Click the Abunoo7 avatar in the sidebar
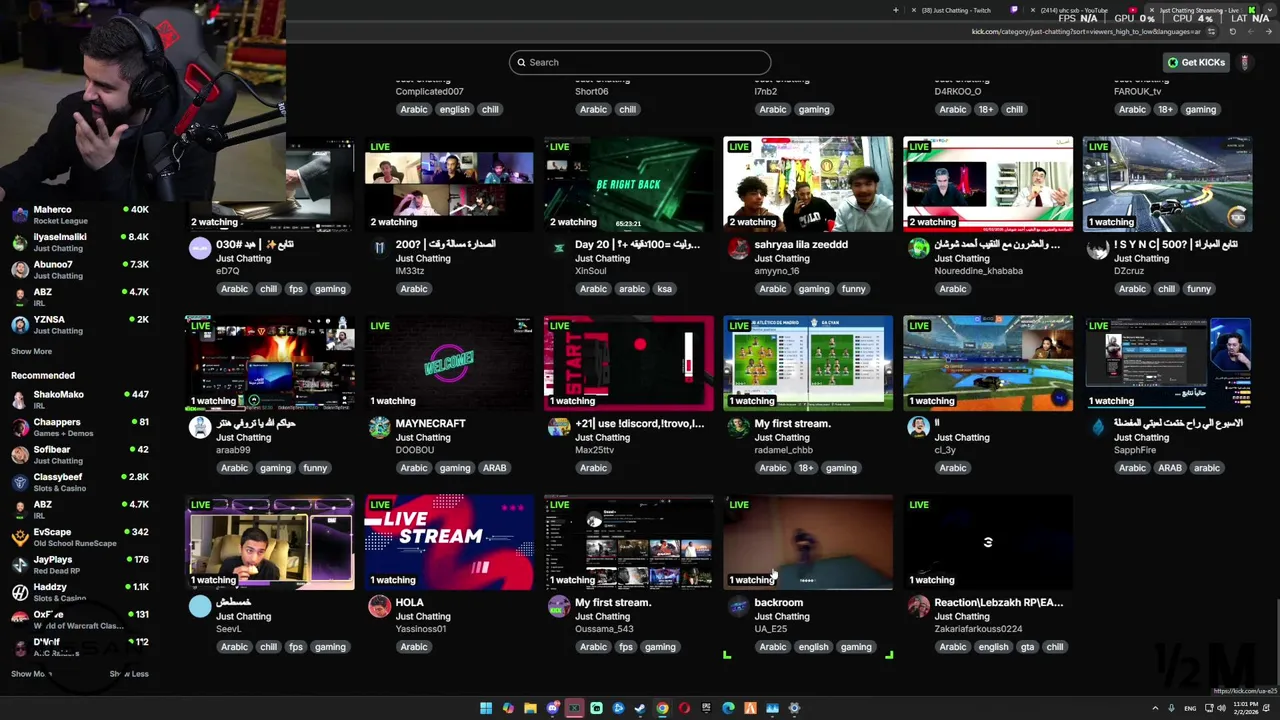Image resolution: width=1280 pixels, height=720 pixels. 19,270
